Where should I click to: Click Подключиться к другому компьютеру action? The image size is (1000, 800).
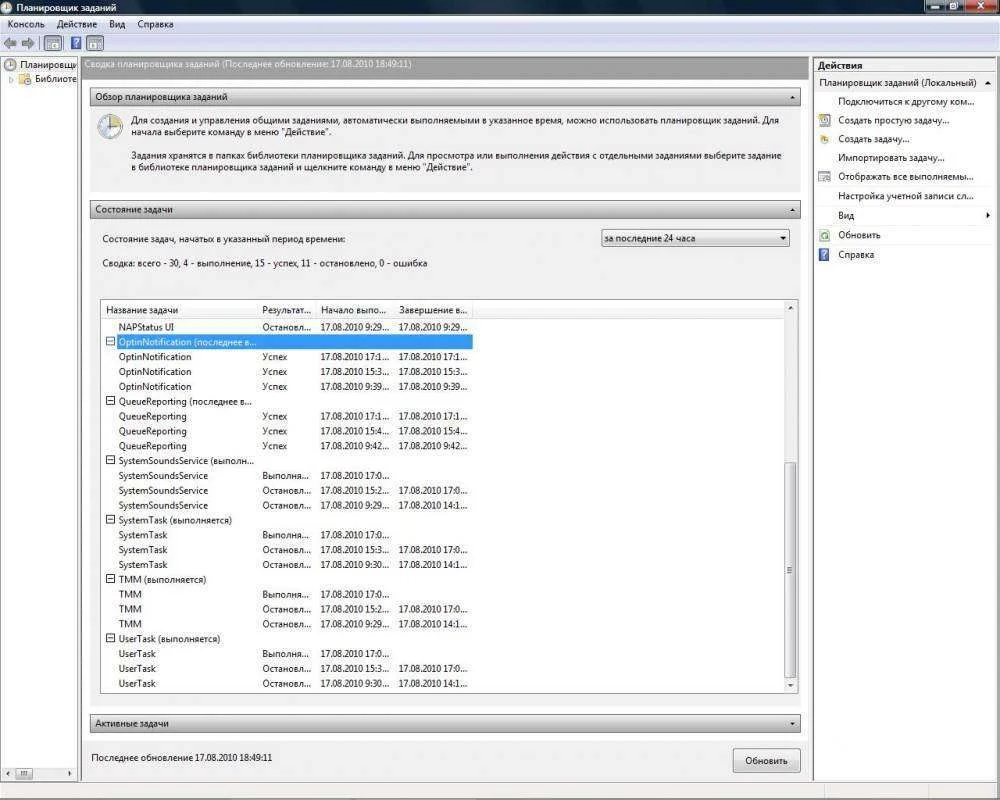click(906, 101)
